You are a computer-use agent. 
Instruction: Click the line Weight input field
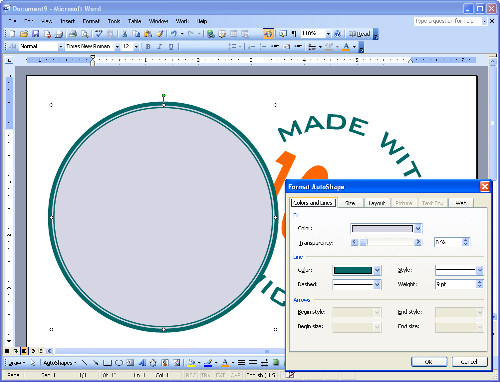click(x=455, y=284)
